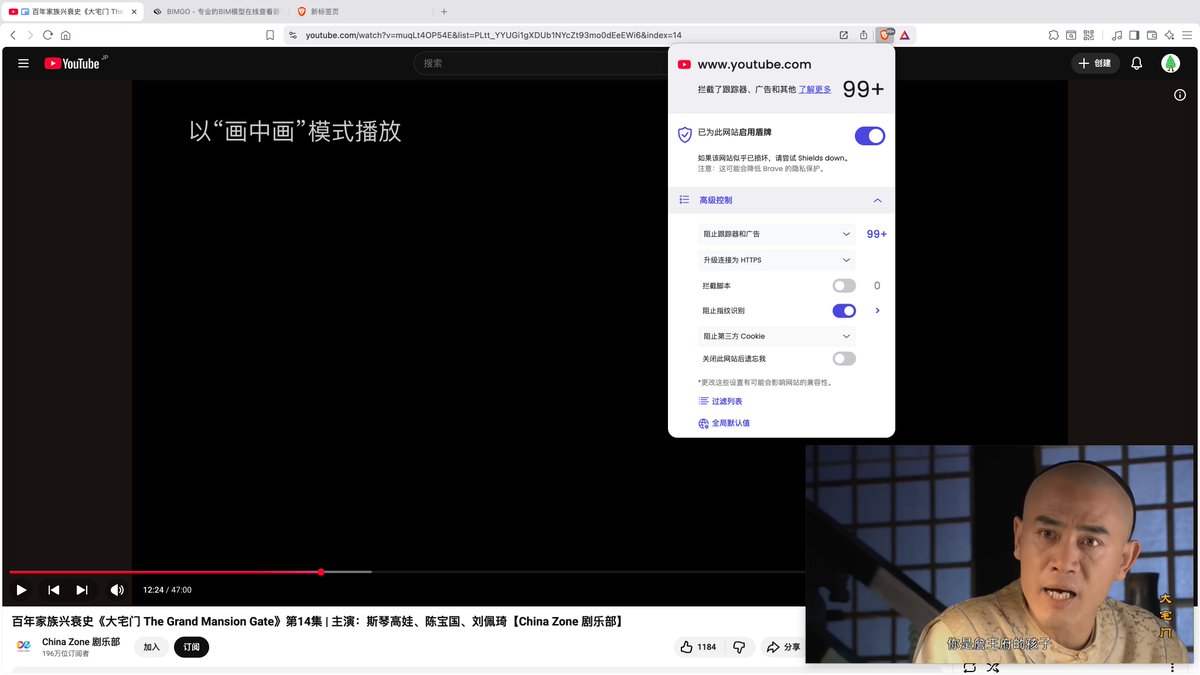The height and width of the screenshot is (675, 1200).
Task: Go back with browser back arrow
Action: 13,35
